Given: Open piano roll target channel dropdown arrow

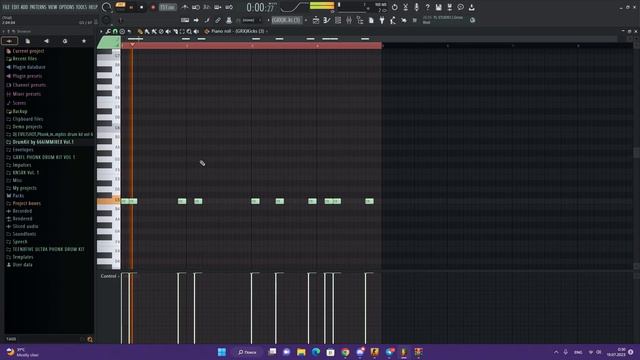Looking at the screenshot, I should pyautogui.click(x=267, y=31).
